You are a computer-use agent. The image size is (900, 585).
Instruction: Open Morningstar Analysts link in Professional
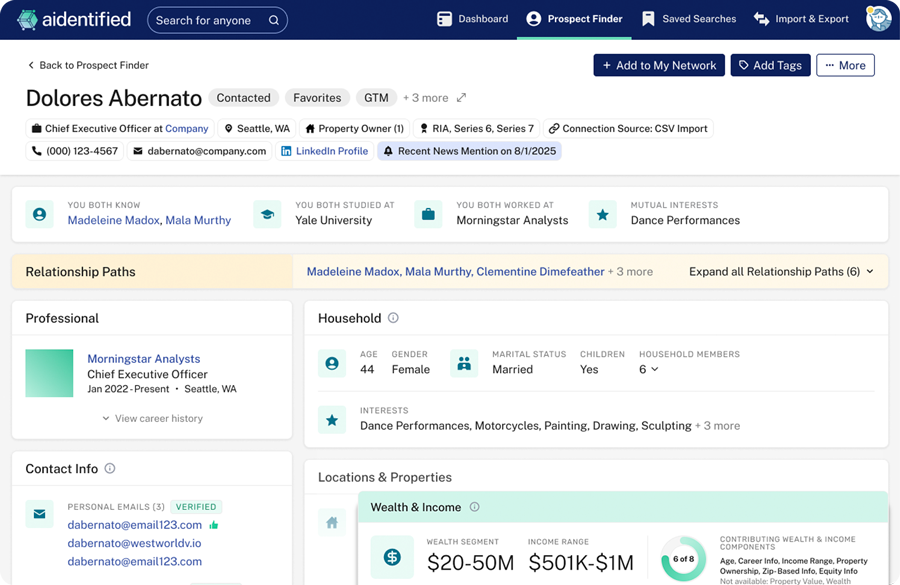click(x=143, y=359)
